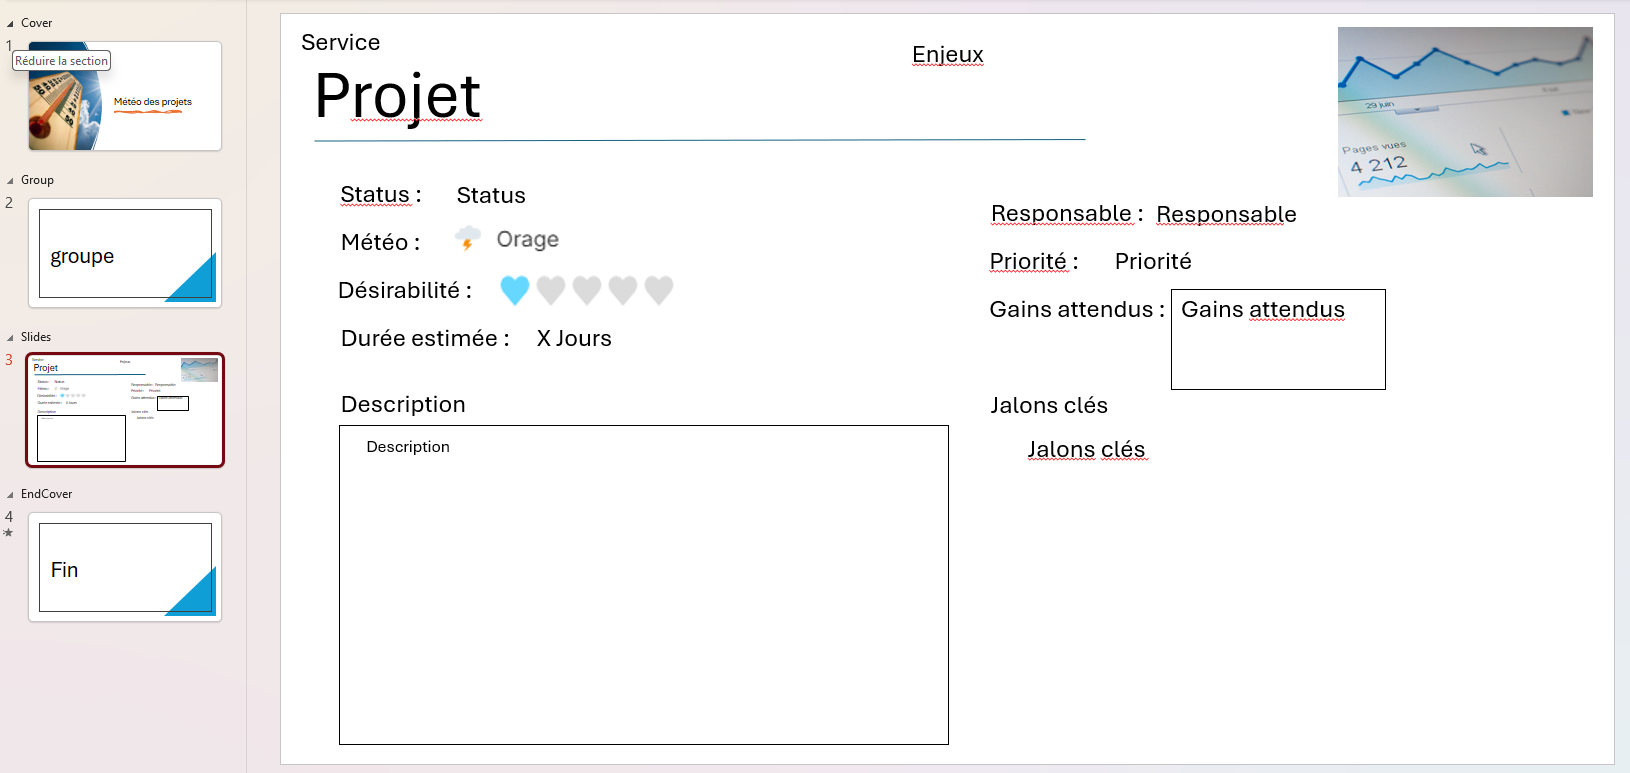
Task: Click the blue heart in Désirabilité
Action: (514, 290)
